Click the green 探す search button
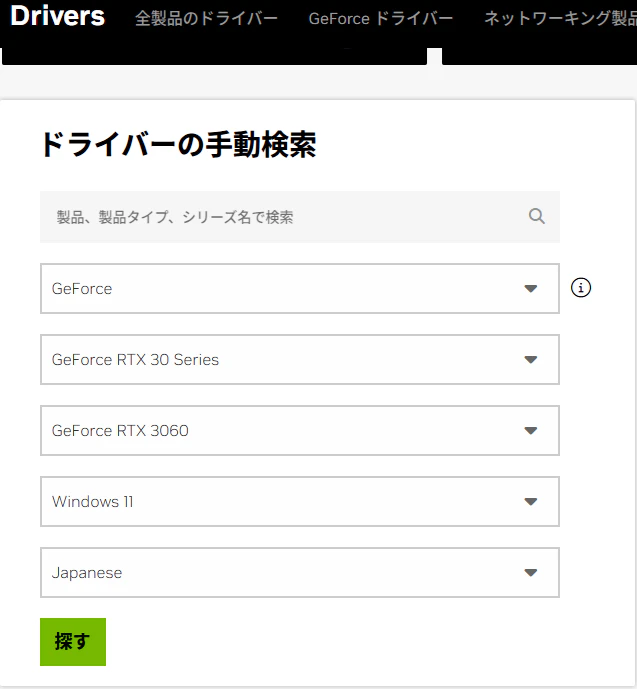The image size is (637, 689). pyautogui.click(x=73, y=642)
